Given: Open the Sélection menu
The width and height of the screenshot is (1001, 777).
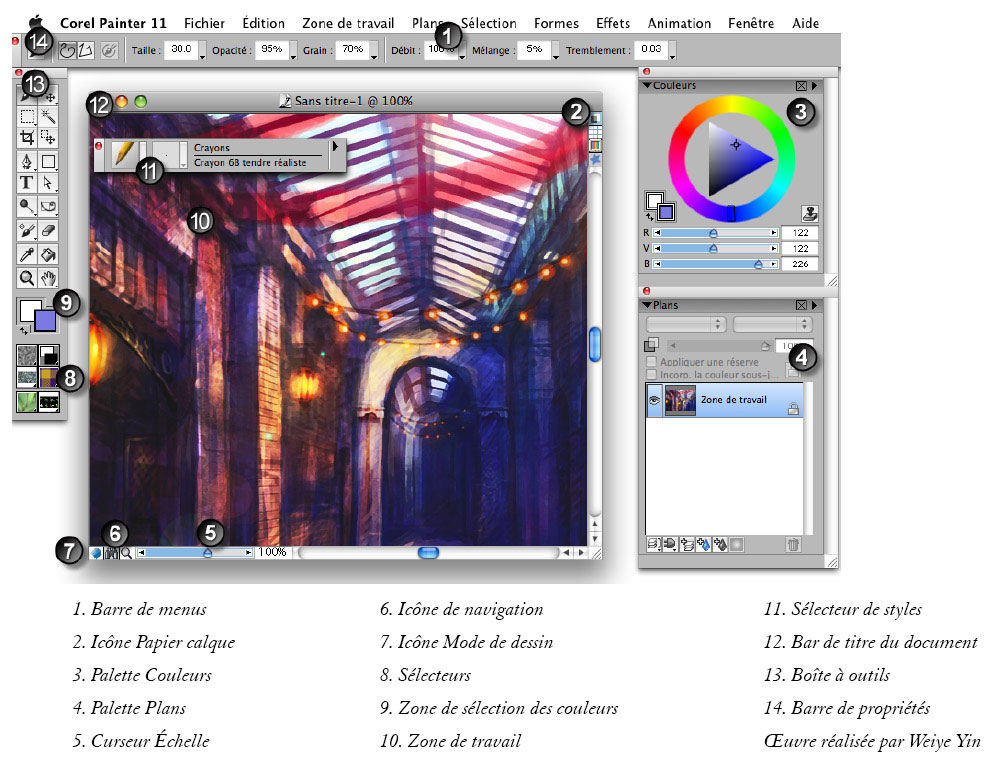Looking at the screenshot, I should pyautogui.click(x=489, y=24).
